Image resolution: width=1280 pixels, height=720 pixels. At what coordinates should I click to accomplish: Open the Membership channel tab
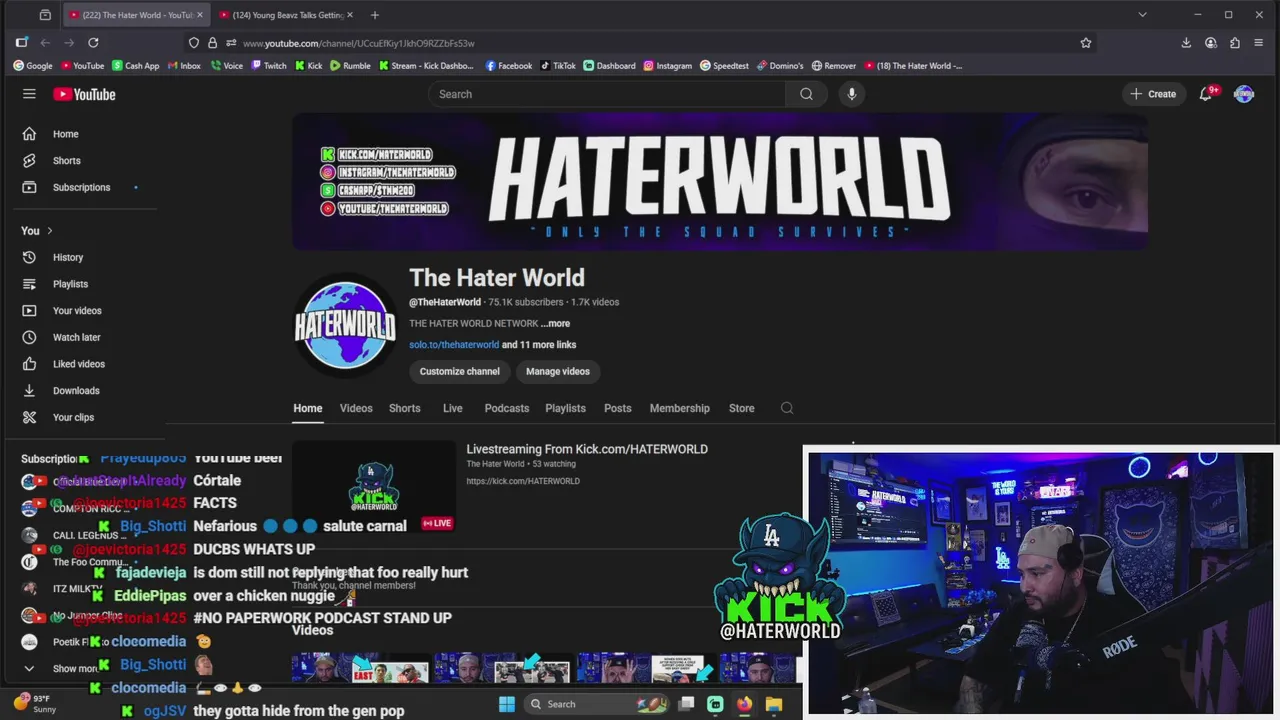[x=679, y=408]
